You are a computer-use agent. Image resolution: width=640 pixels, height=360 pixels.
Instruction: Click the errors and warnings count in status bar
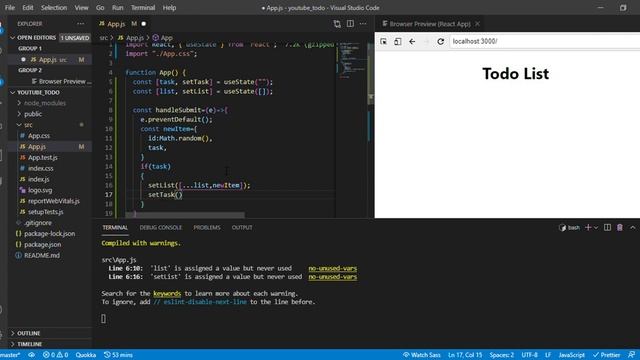[x=56, y=355]
